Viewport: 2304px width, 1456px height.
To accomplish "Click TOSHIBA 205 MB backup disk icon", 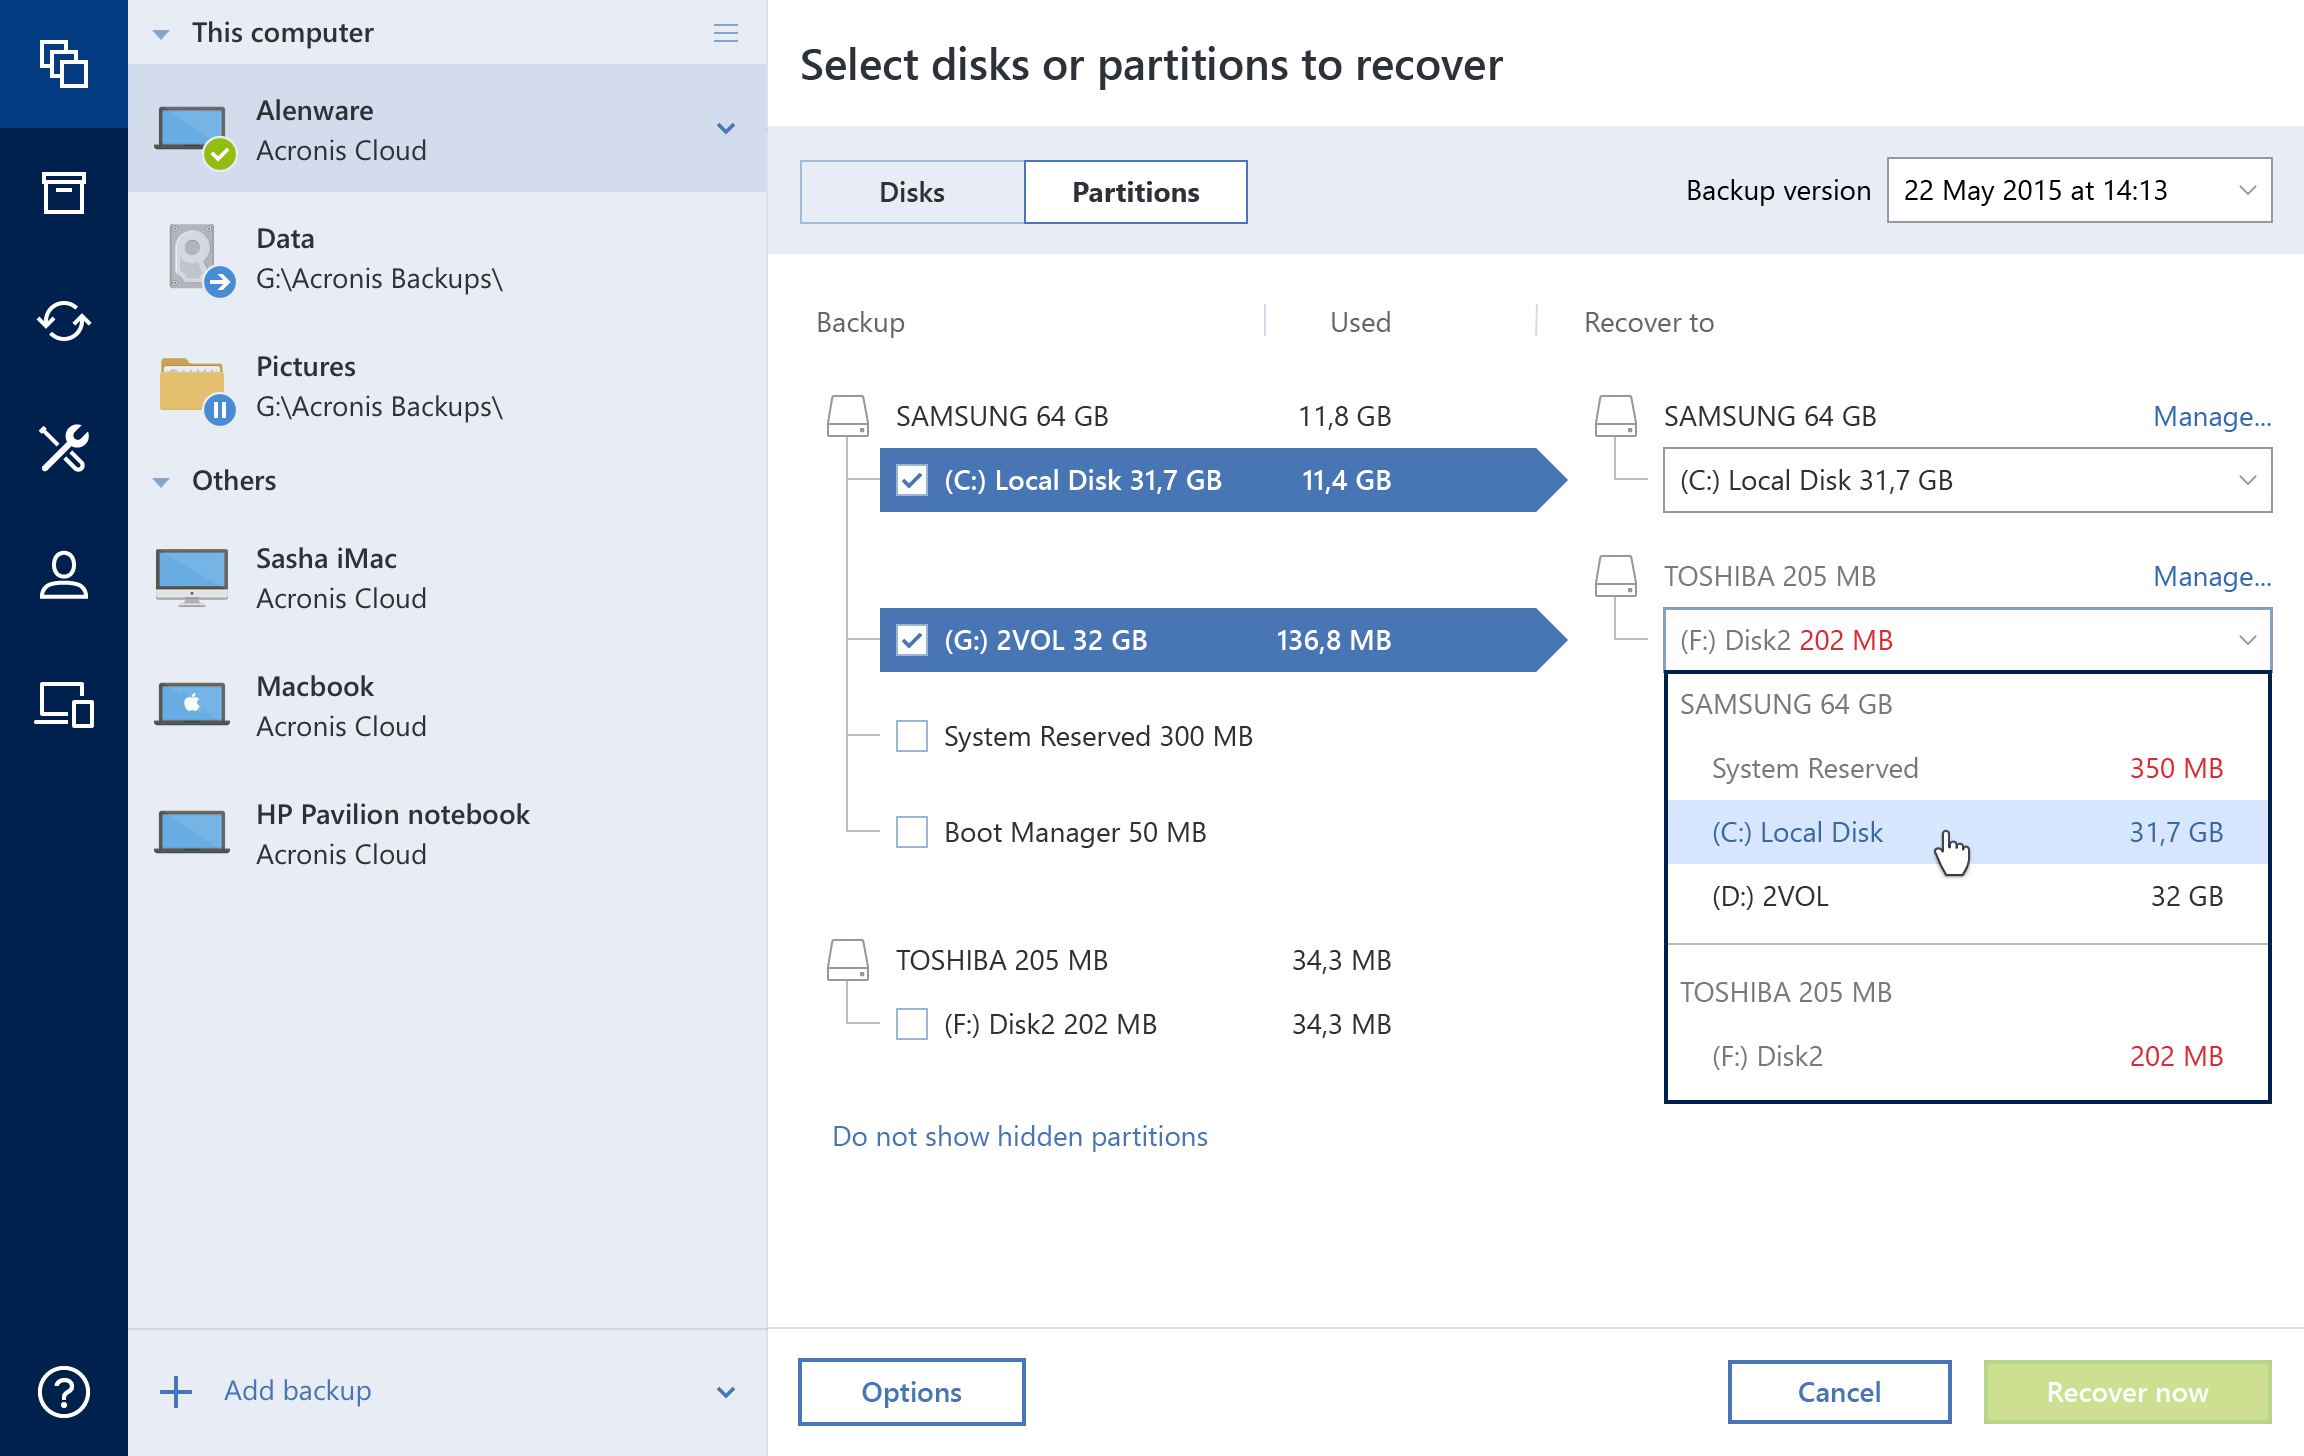I will click(848, 960).
